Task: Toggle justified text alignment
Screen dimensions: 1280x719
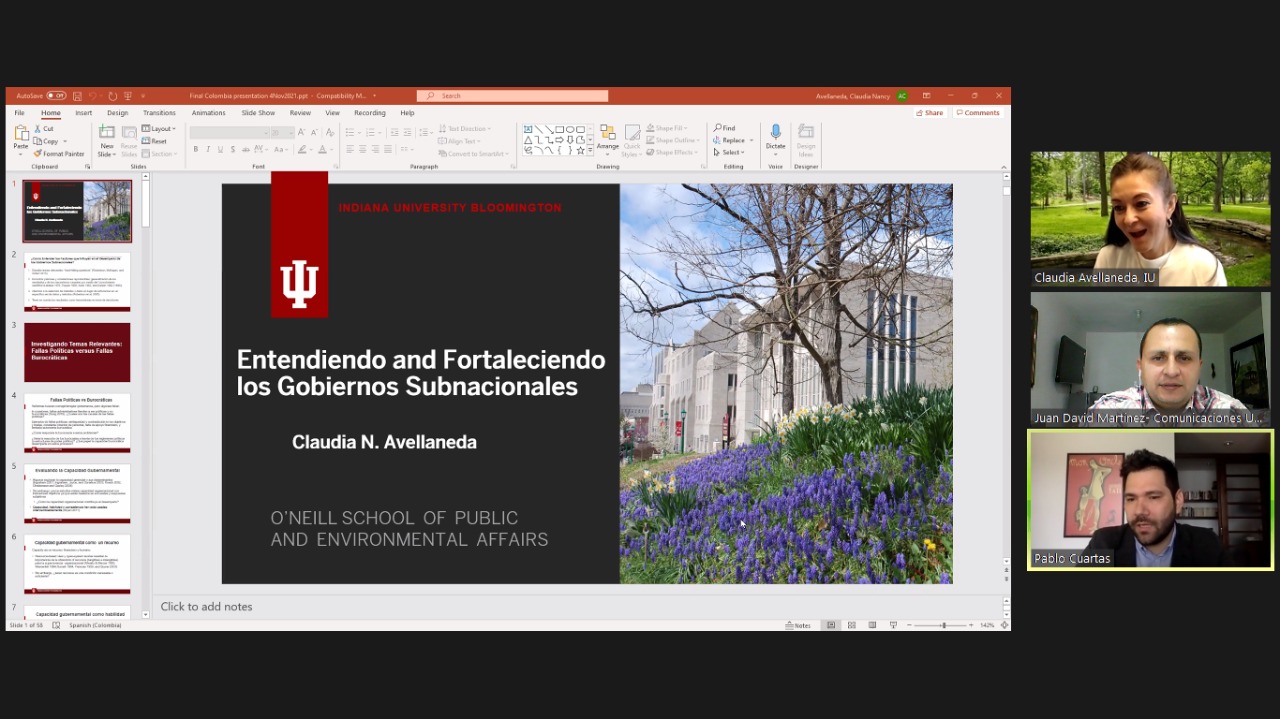Action: [x=389, y=149]
